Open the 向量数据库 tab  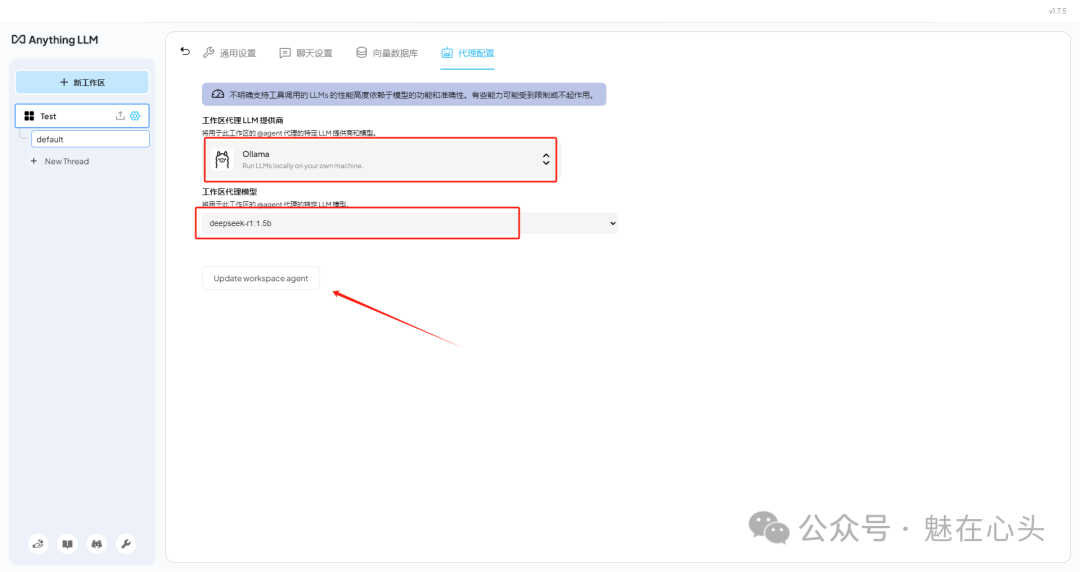point(387,53)
